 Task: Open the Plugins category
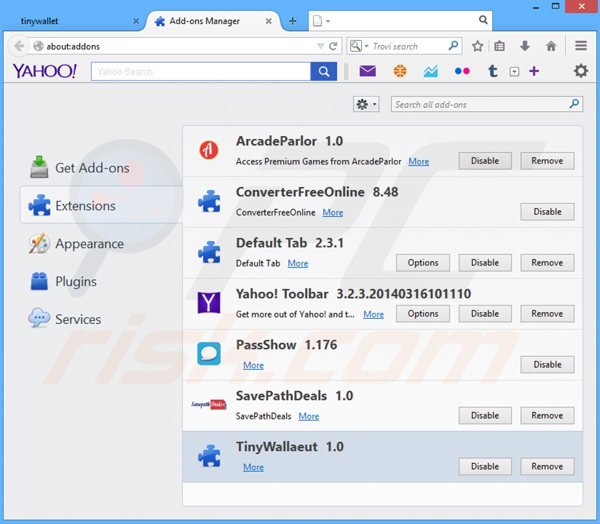coord(63,281)
